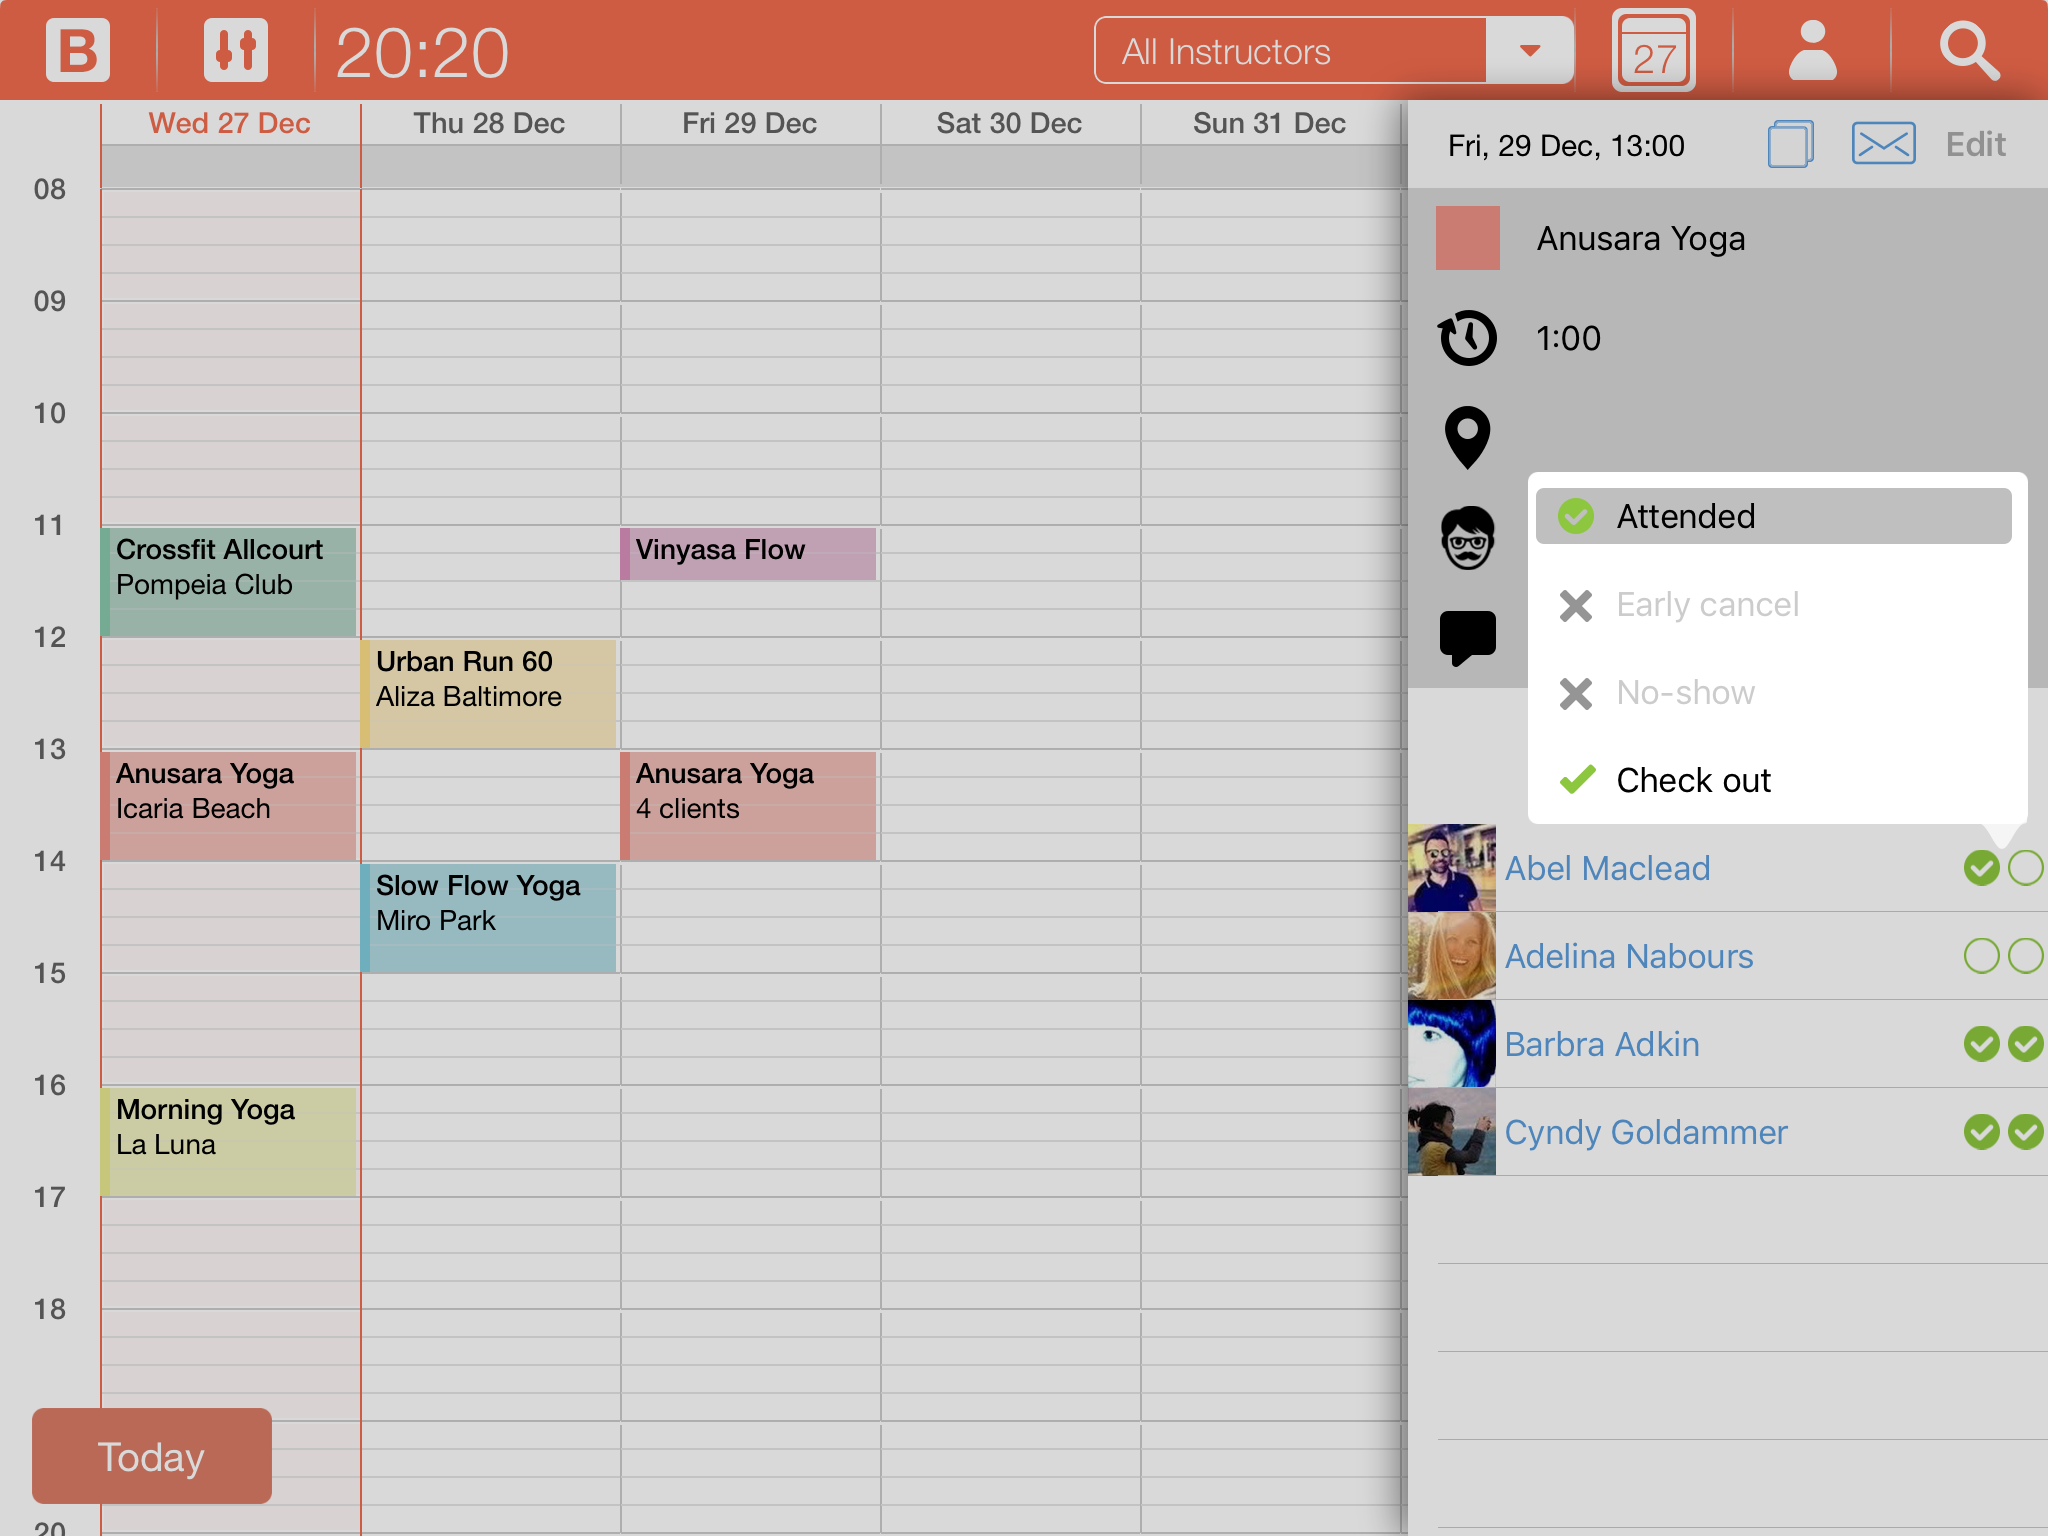The image size is (2048, 1536).
Task: Toggle Adelina Nabours attended circle
Action: pos(1981,956)
